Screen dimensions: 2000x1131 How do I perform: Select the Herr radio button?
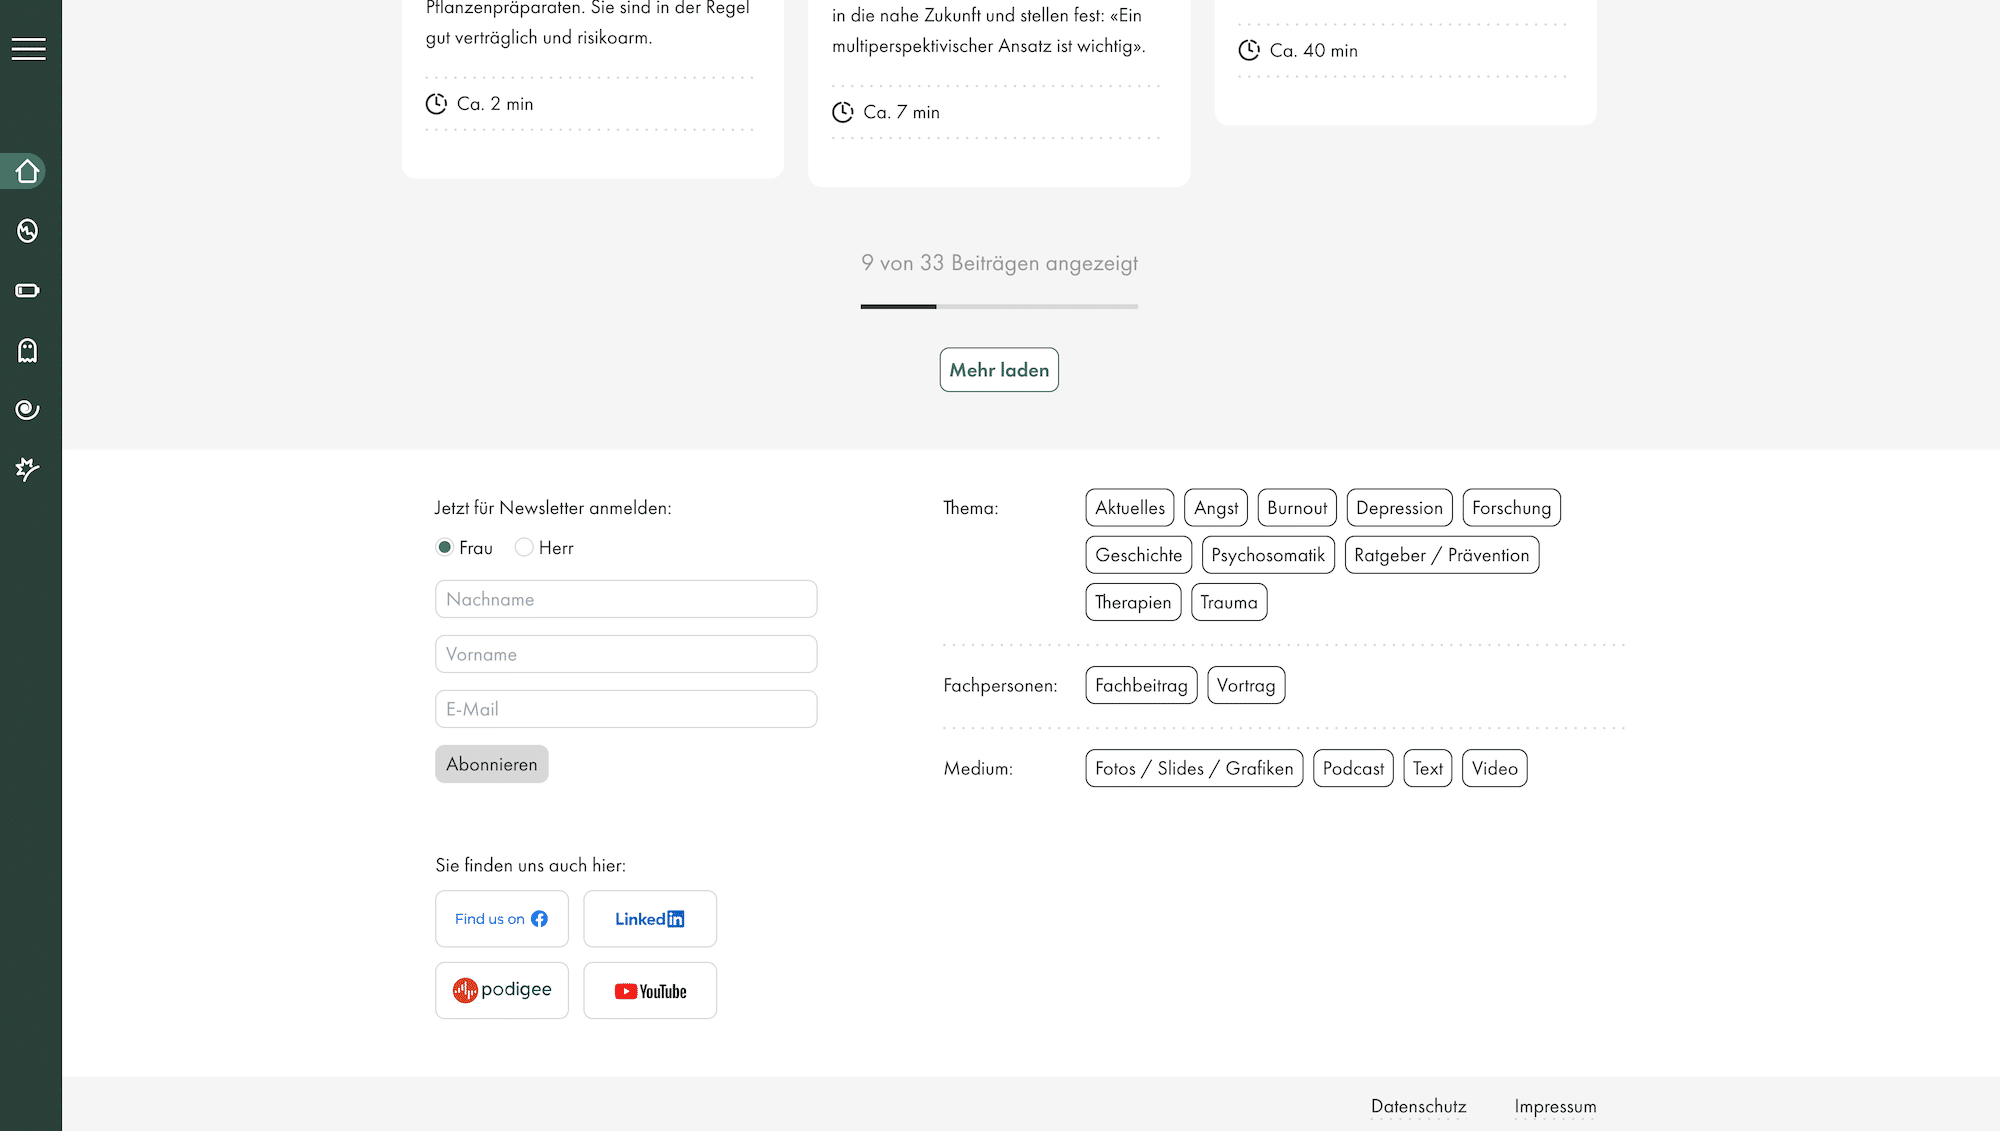(x=524, y=547)
